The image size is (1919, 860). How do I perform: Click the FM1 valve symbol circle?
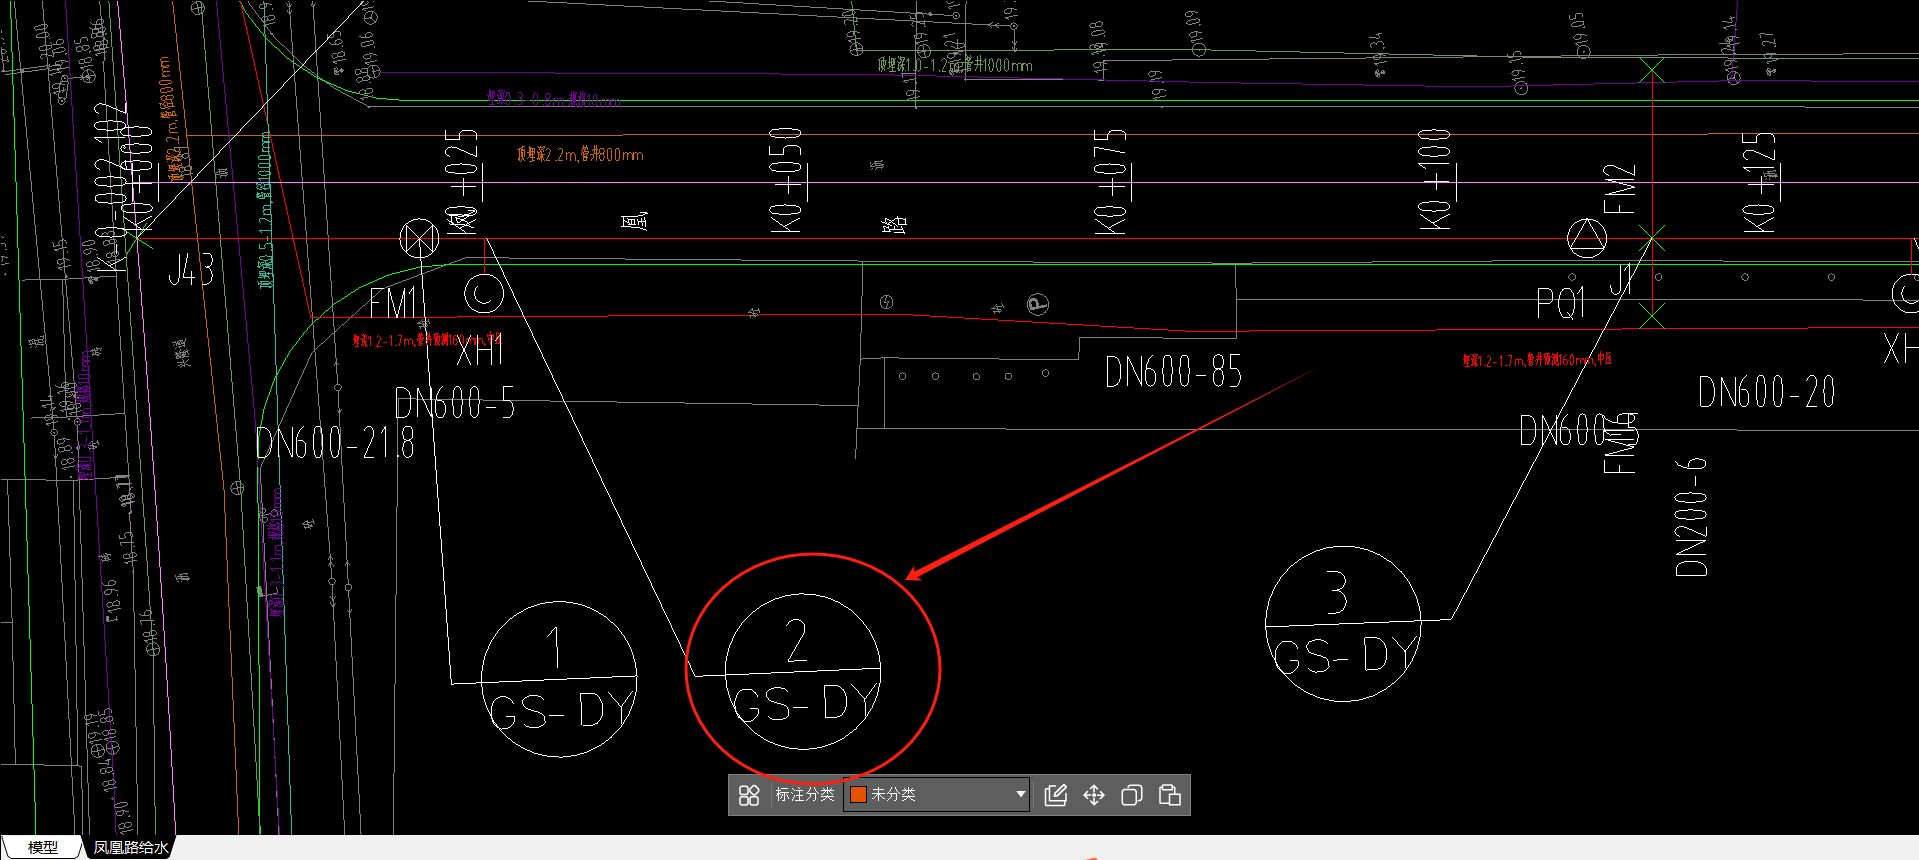pos(419,238)
